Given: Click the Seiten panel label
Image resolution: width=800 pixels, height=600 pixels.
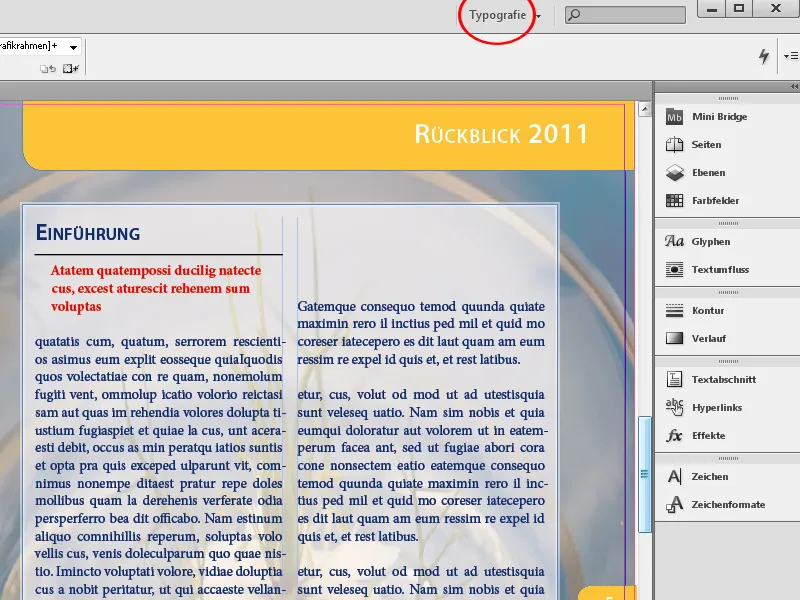Looking at the screenshot, I should [x=706, y=145].
